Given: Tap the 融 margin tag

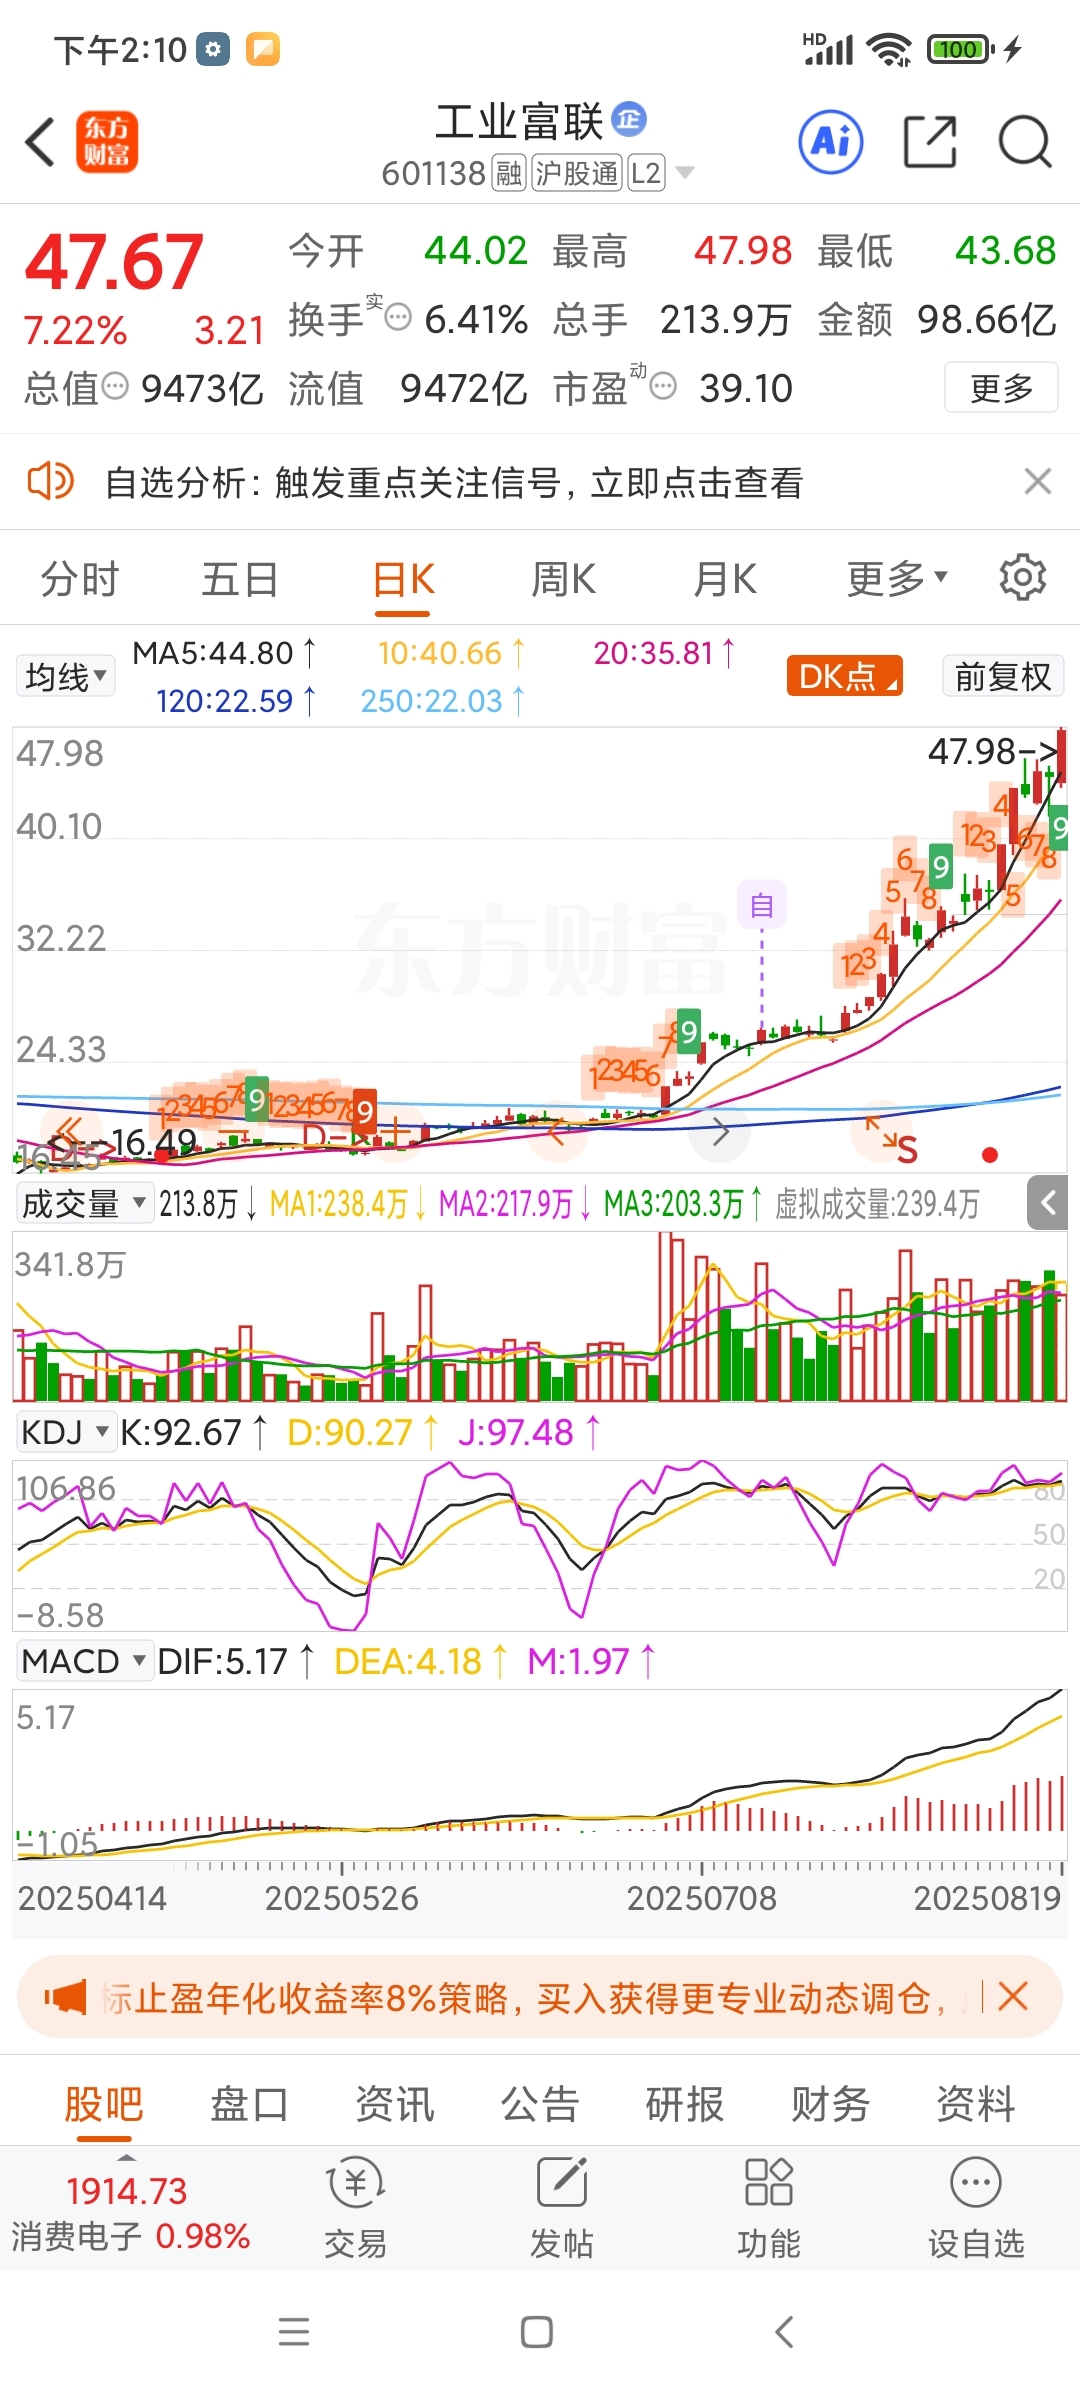Looking at the screenshot, I should tap(509, 173).
